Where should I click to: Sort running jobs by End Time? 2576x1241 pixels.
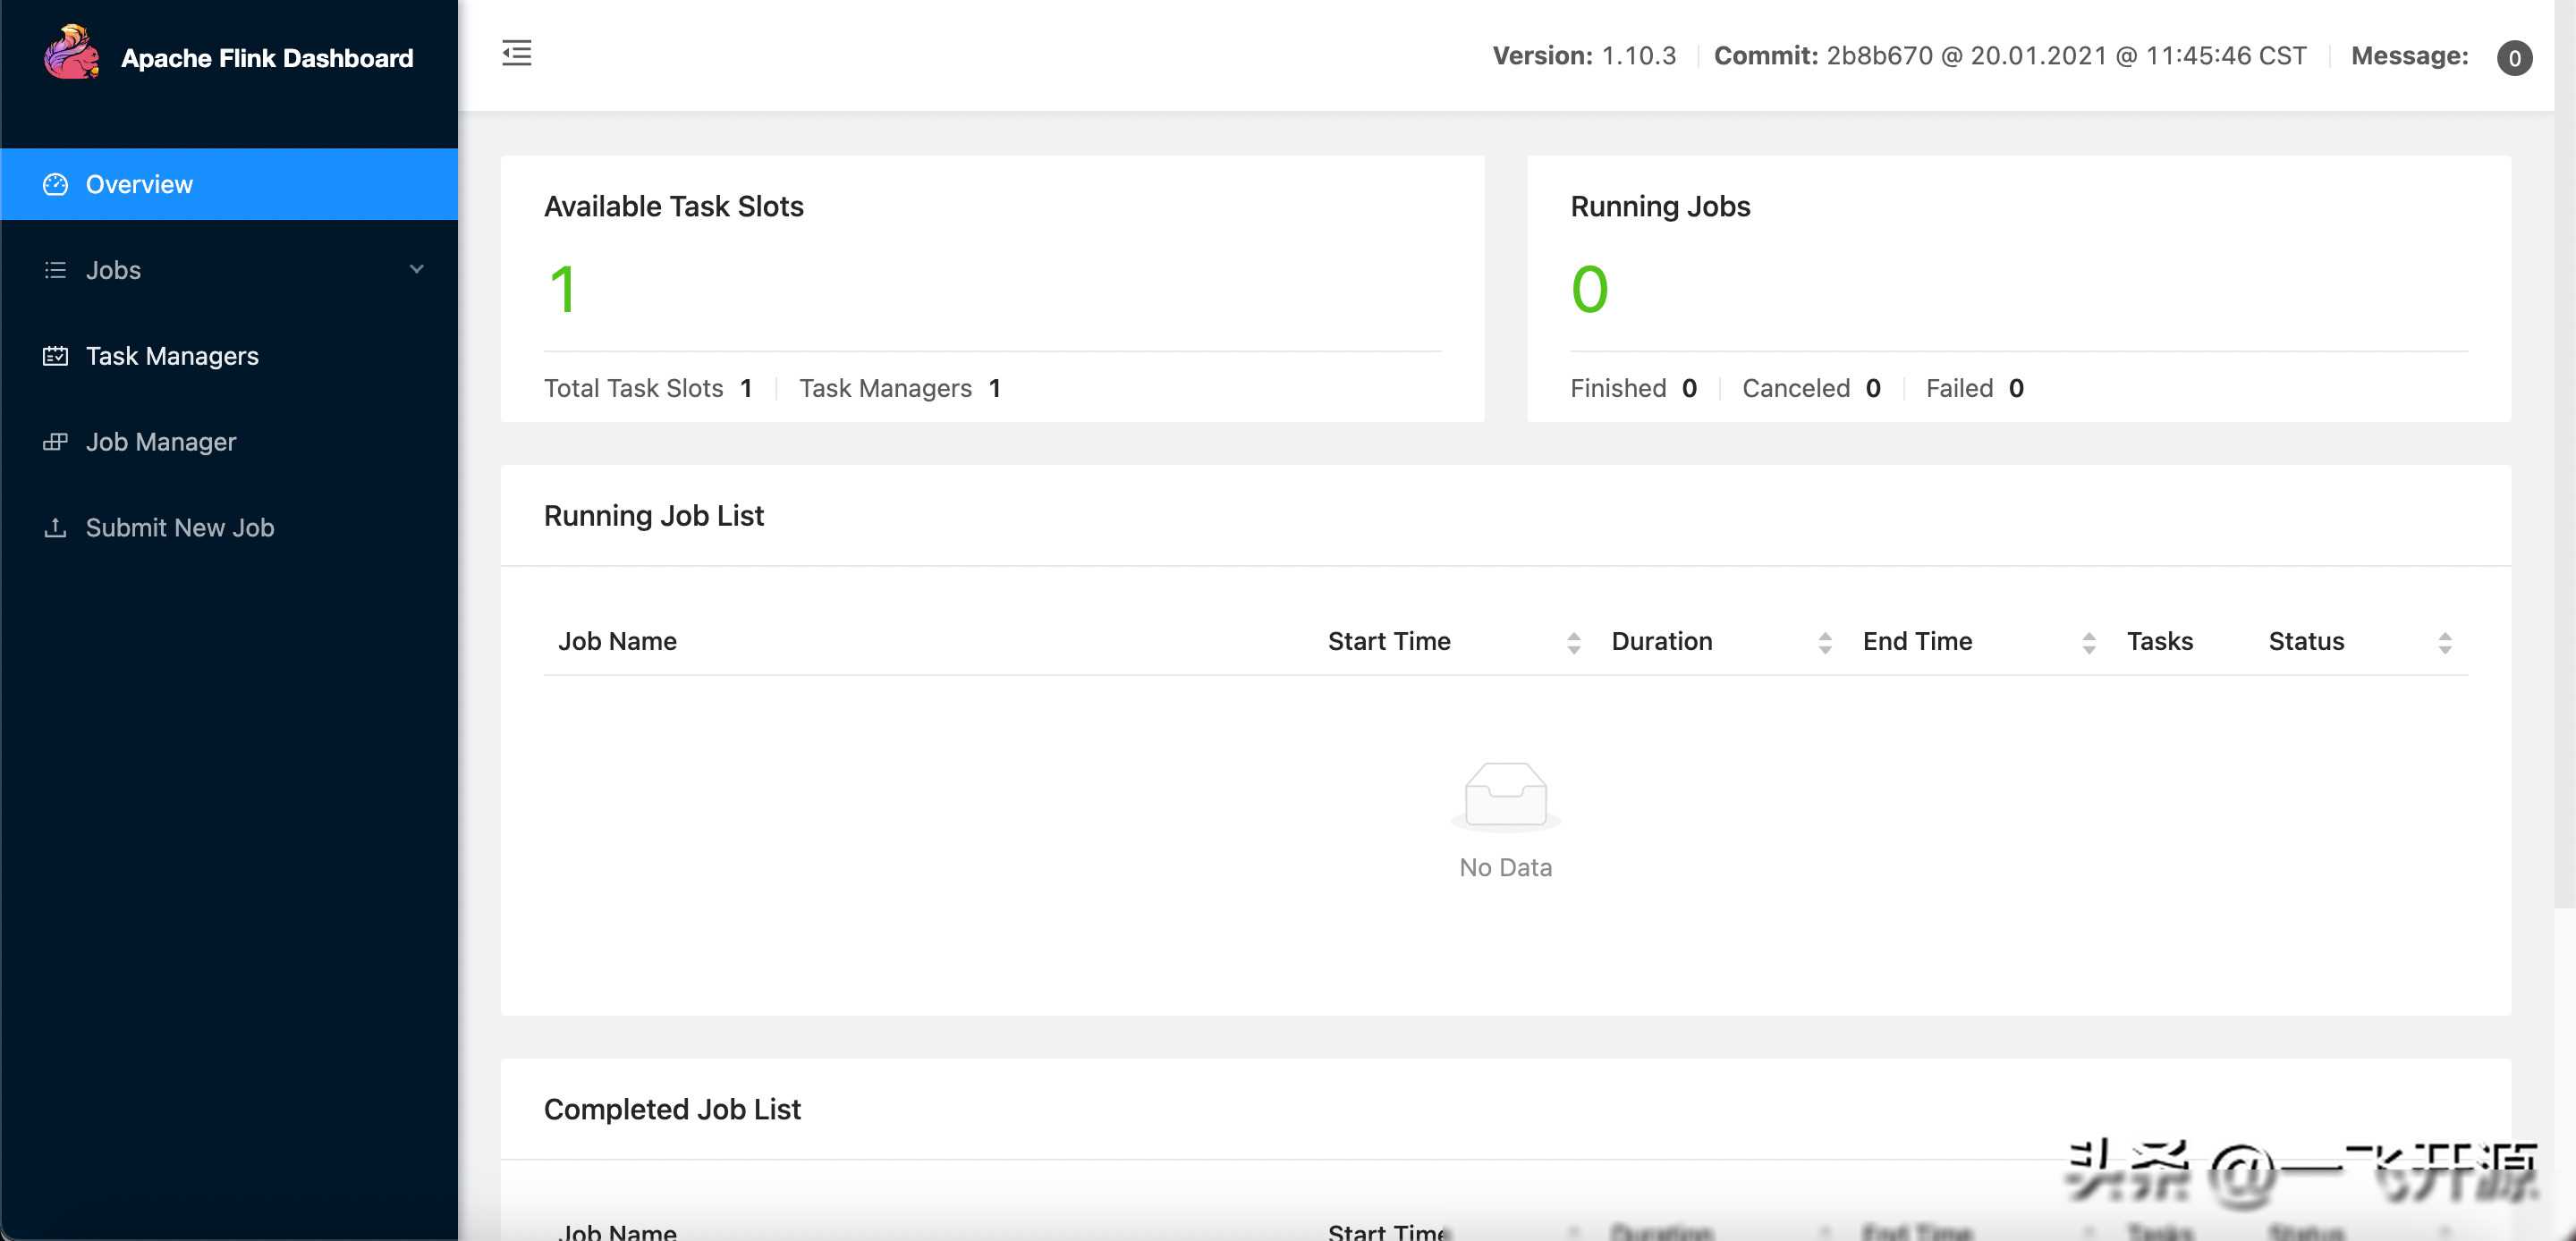click(2088, 643)
